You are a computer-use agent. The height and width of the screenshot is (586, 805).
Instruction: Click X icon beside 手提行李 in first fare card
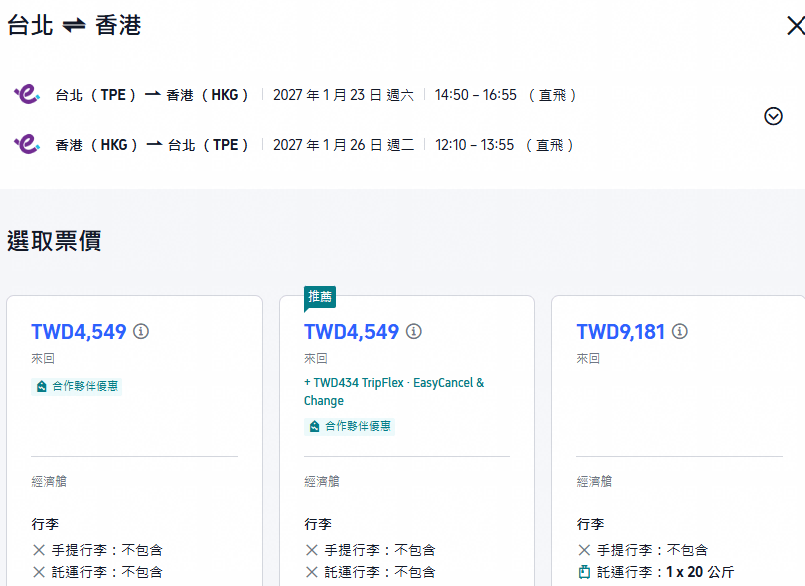pos(39,551)
